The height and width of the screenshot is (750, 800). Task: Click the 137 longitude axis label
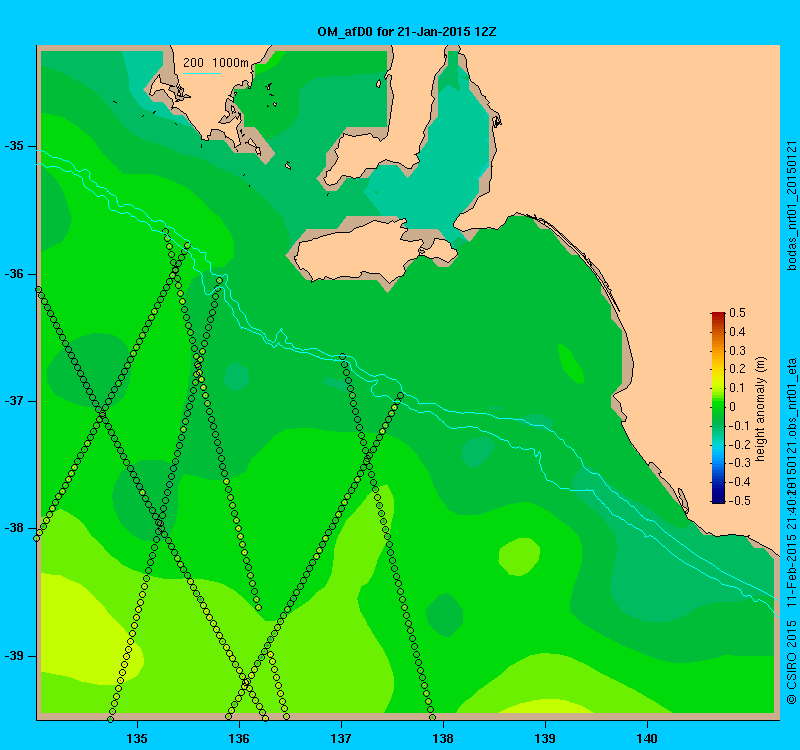coord(341,738)
